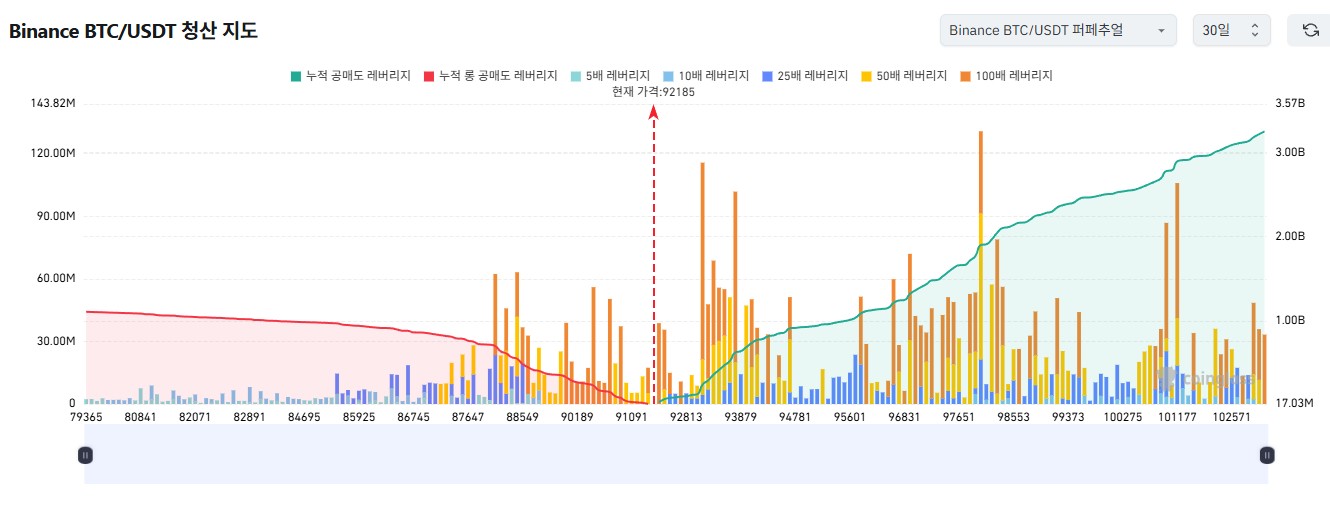Click the Binance BTC/USDT 청산 지도 title
The height and width of the screenshot is (520, 1330).
[x=134, y=31]
